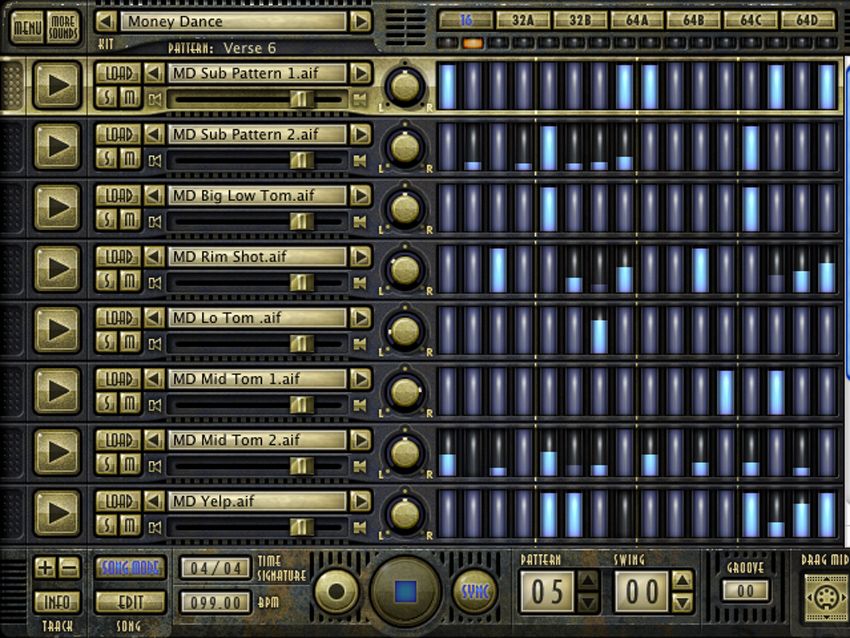850x638 pixels.
Task: Load a sample into MD Yelp track
Action: click(x=118, y=501)
